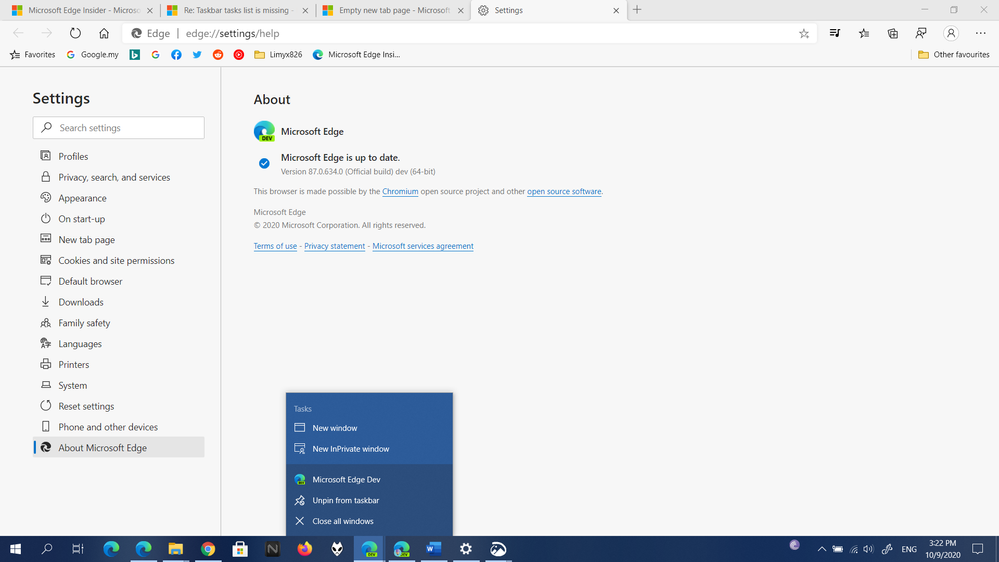999x562 pixels.
Task: Open System settings
Action: 119,385
